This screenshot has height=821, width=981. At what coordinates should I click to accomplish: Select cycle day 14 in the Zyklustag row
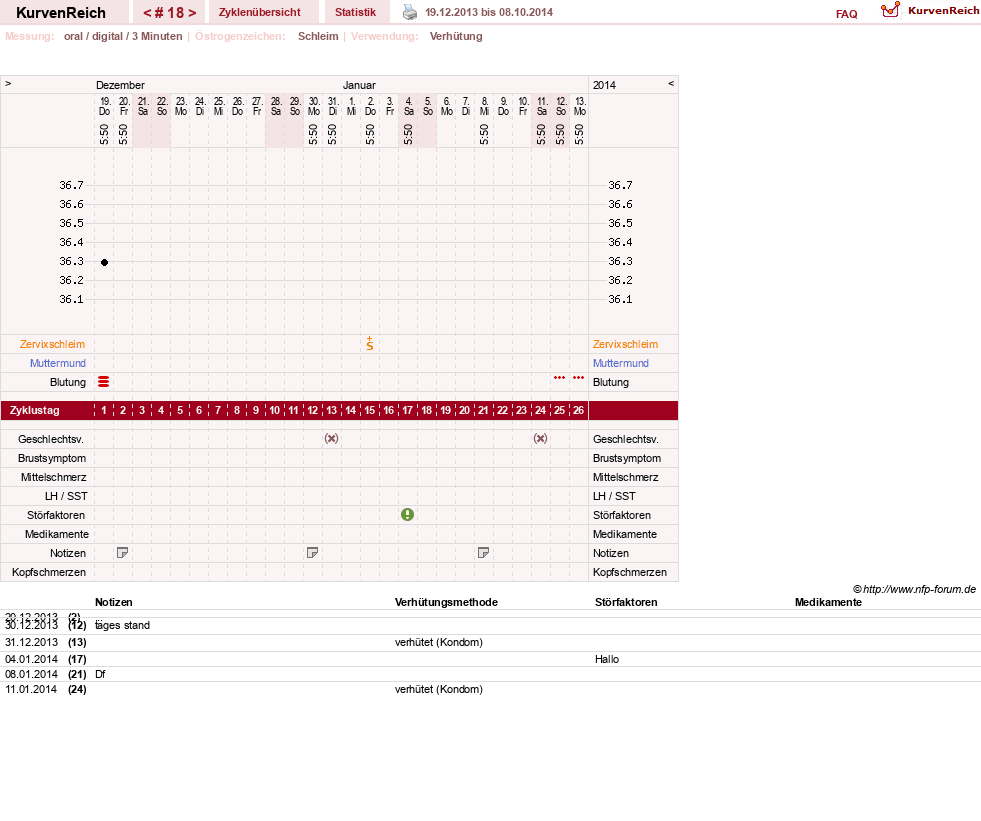[x=350, y=410]
